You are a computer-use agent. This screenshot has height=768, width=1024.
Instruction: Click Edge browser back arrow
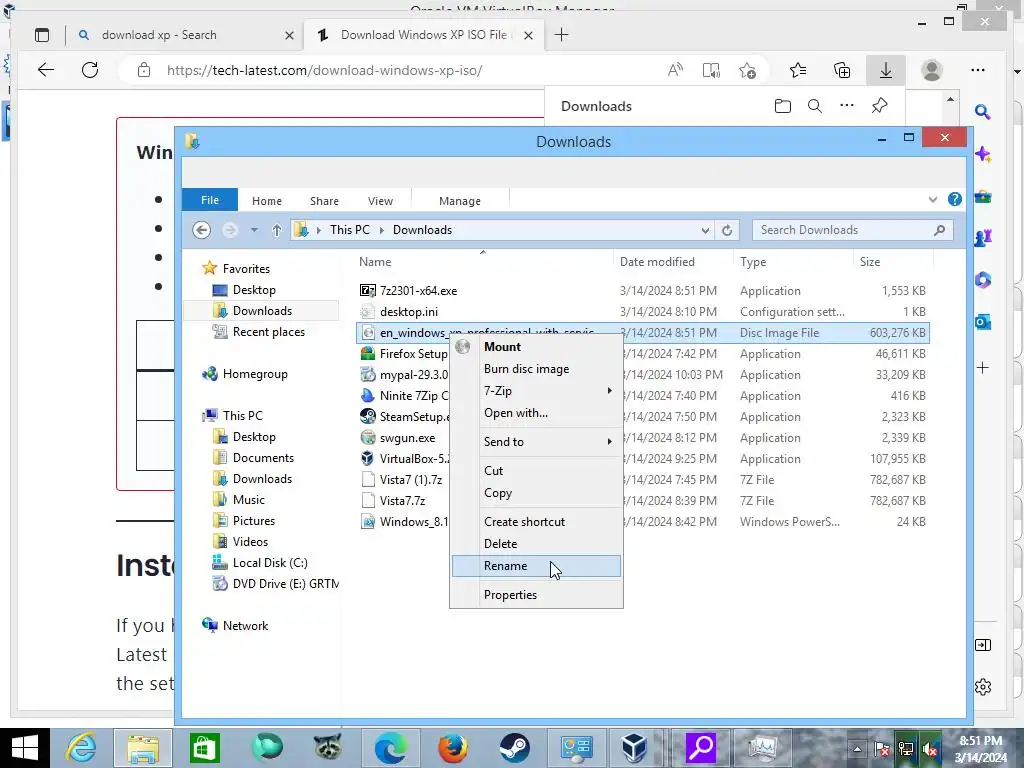coord(46,70)
